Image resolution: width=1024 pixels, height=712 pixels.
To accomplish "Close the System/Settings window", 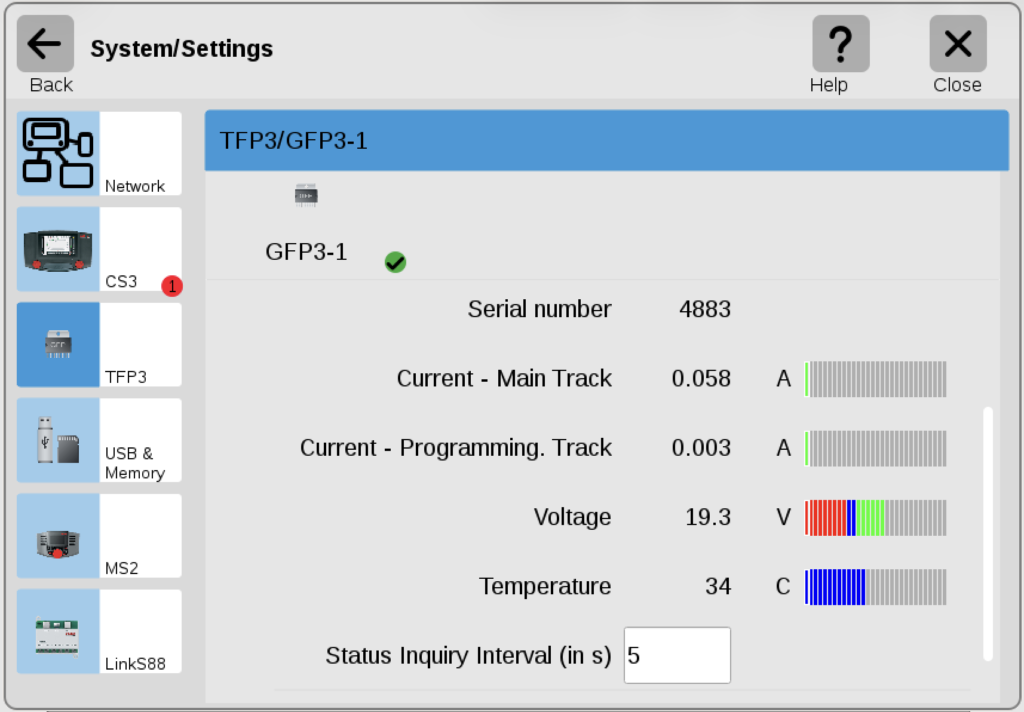I will point(957,45).
